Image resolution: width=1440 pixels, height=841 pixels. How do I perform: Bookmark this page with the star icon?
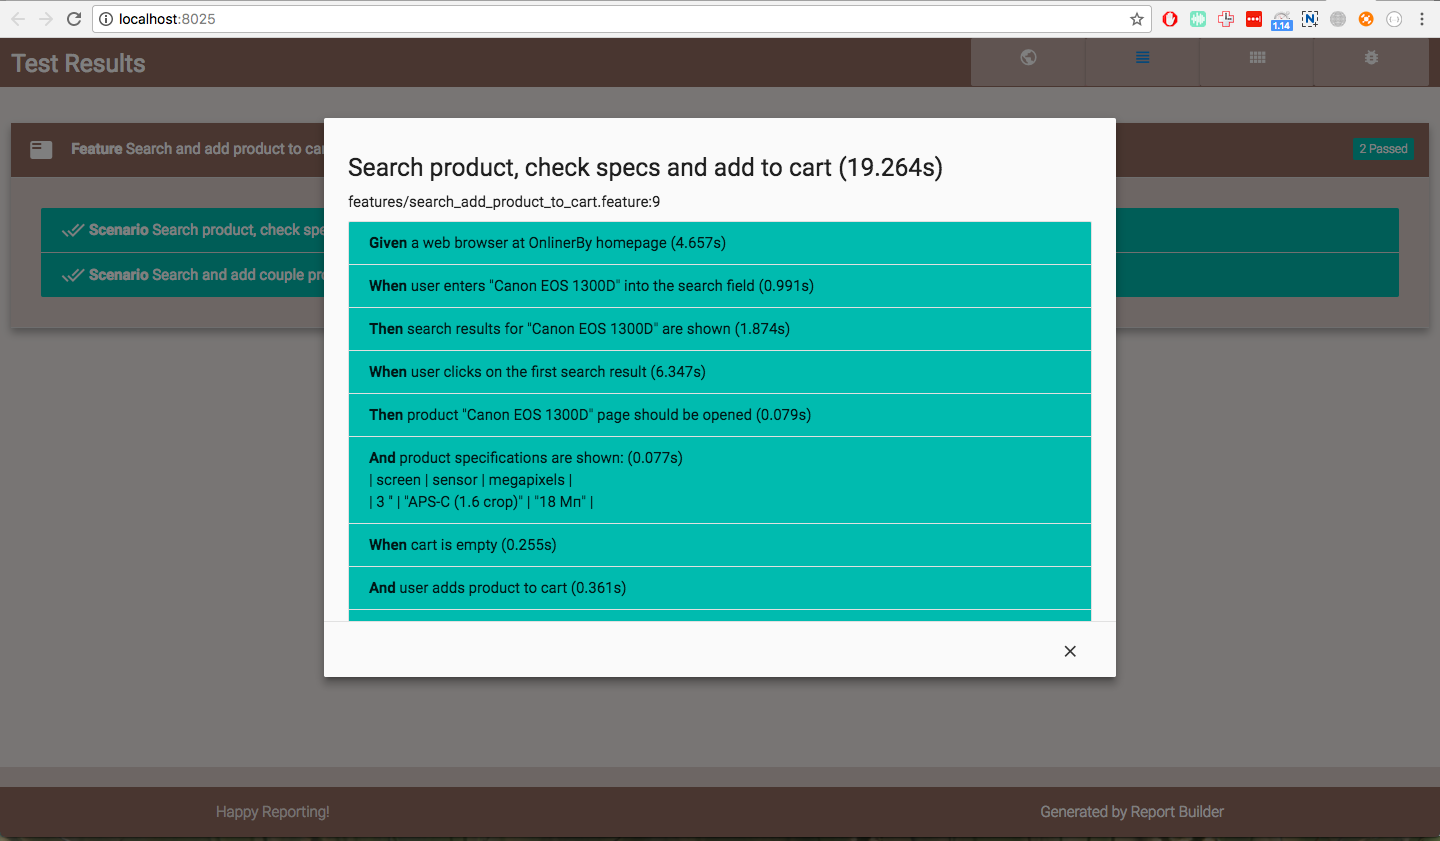pyautogui.click(x=1137, y=19)
